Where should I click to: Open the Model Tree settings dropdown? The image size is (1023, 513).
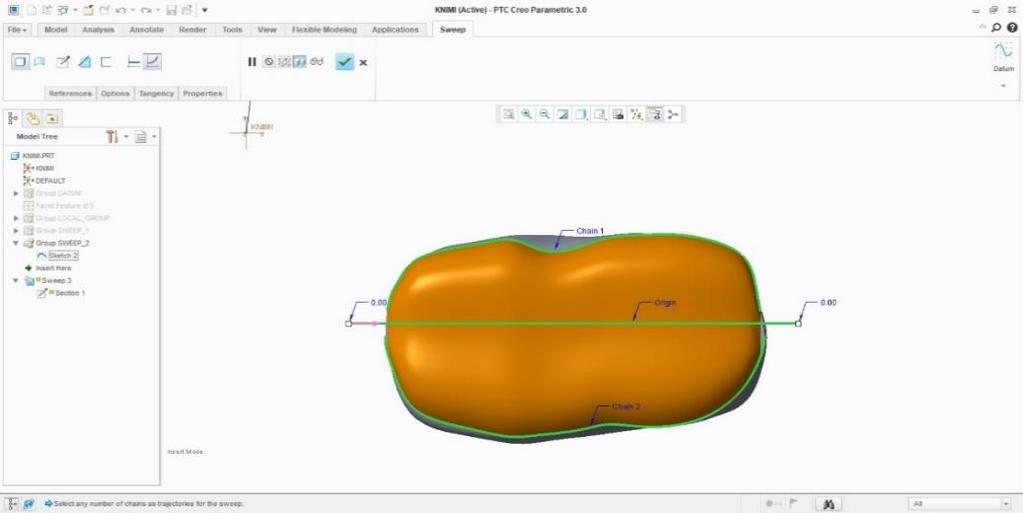point(116,136)
